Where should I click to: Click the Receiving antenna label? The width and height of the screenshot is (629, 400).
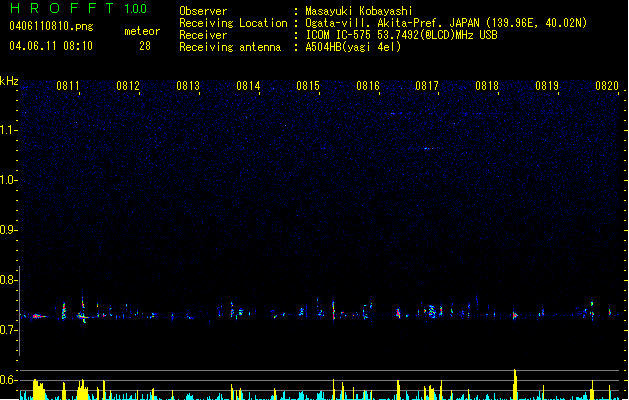pos(230,47)
